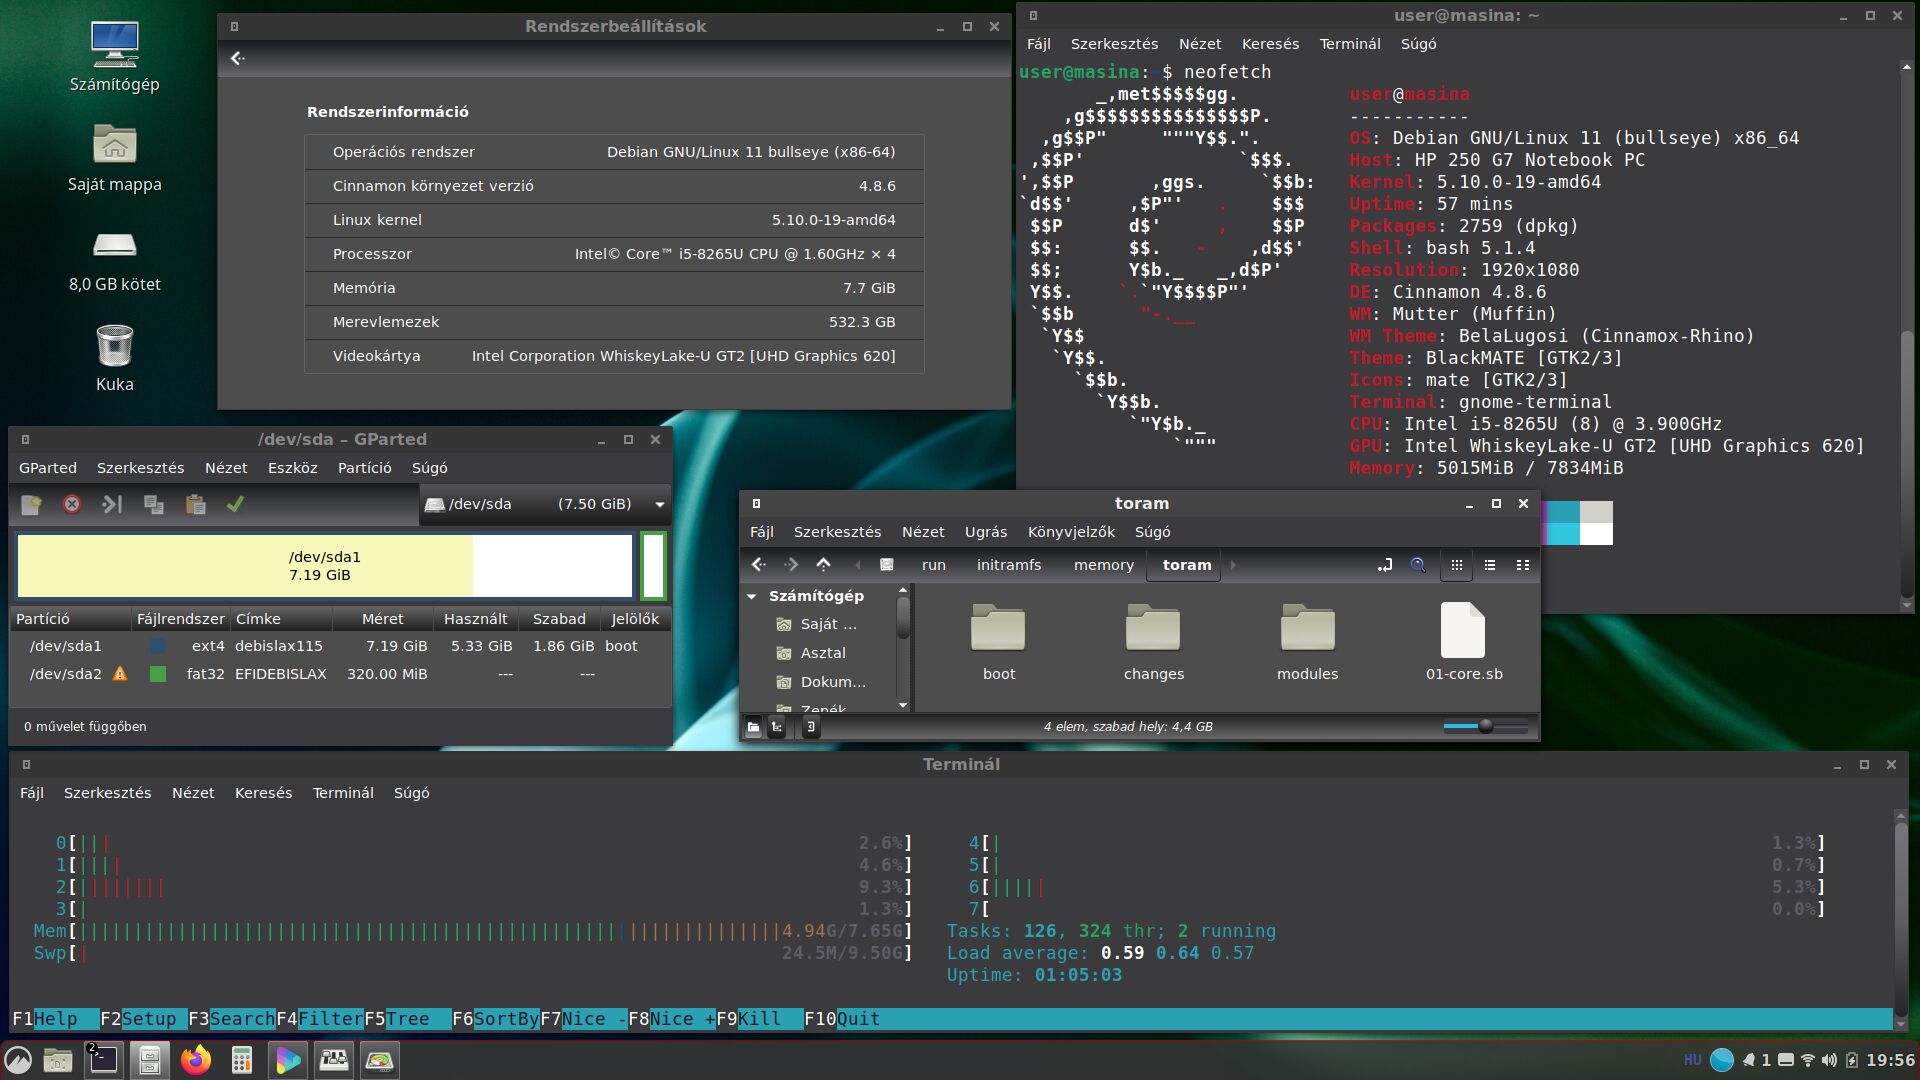Viewport: 1920px width, 1080px height.
Task: Click the battery tray icon
Action: (x=1851, y=1060)
